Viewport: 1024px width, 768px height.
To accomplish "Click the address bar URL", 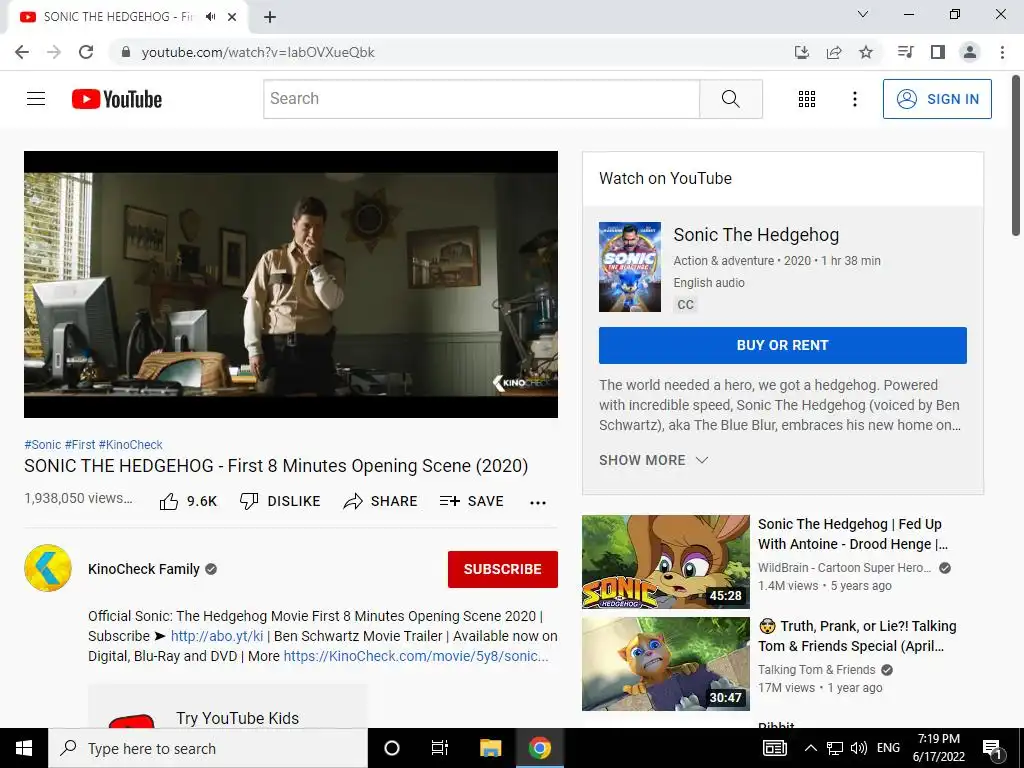I will coord(258,52).
